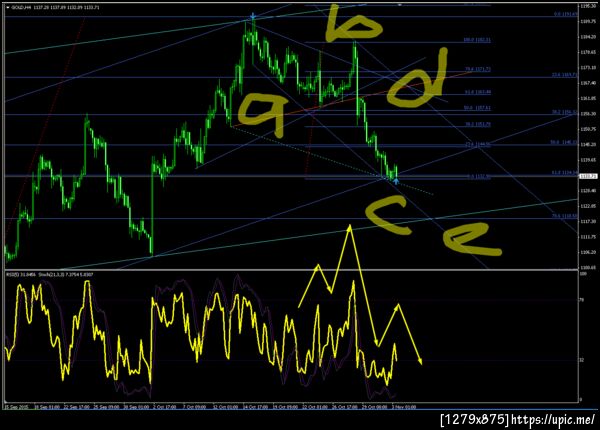The image size is (600, 430).
Task: Click the 1150.75 price axis label
Action: (588, 129)
